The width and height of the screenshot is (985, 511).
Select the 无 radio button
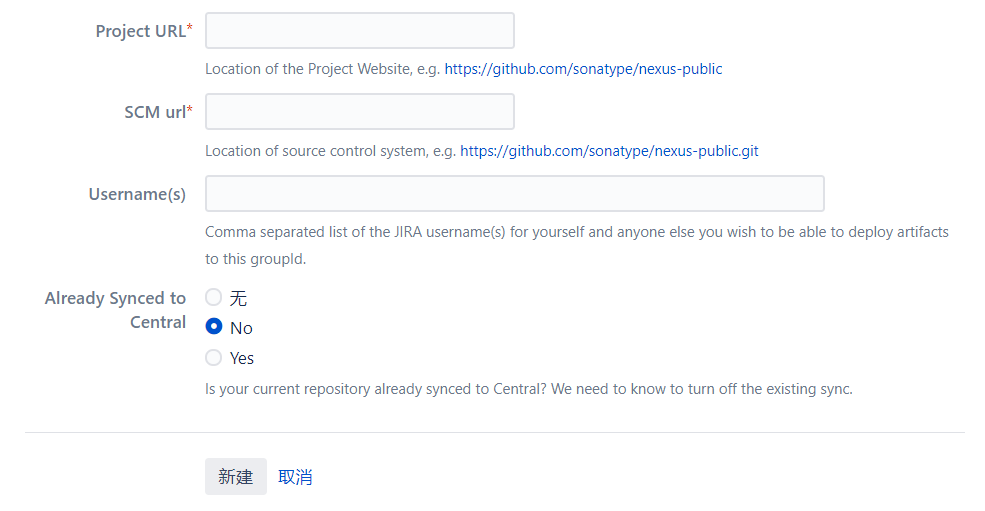(x=213, y=297)
